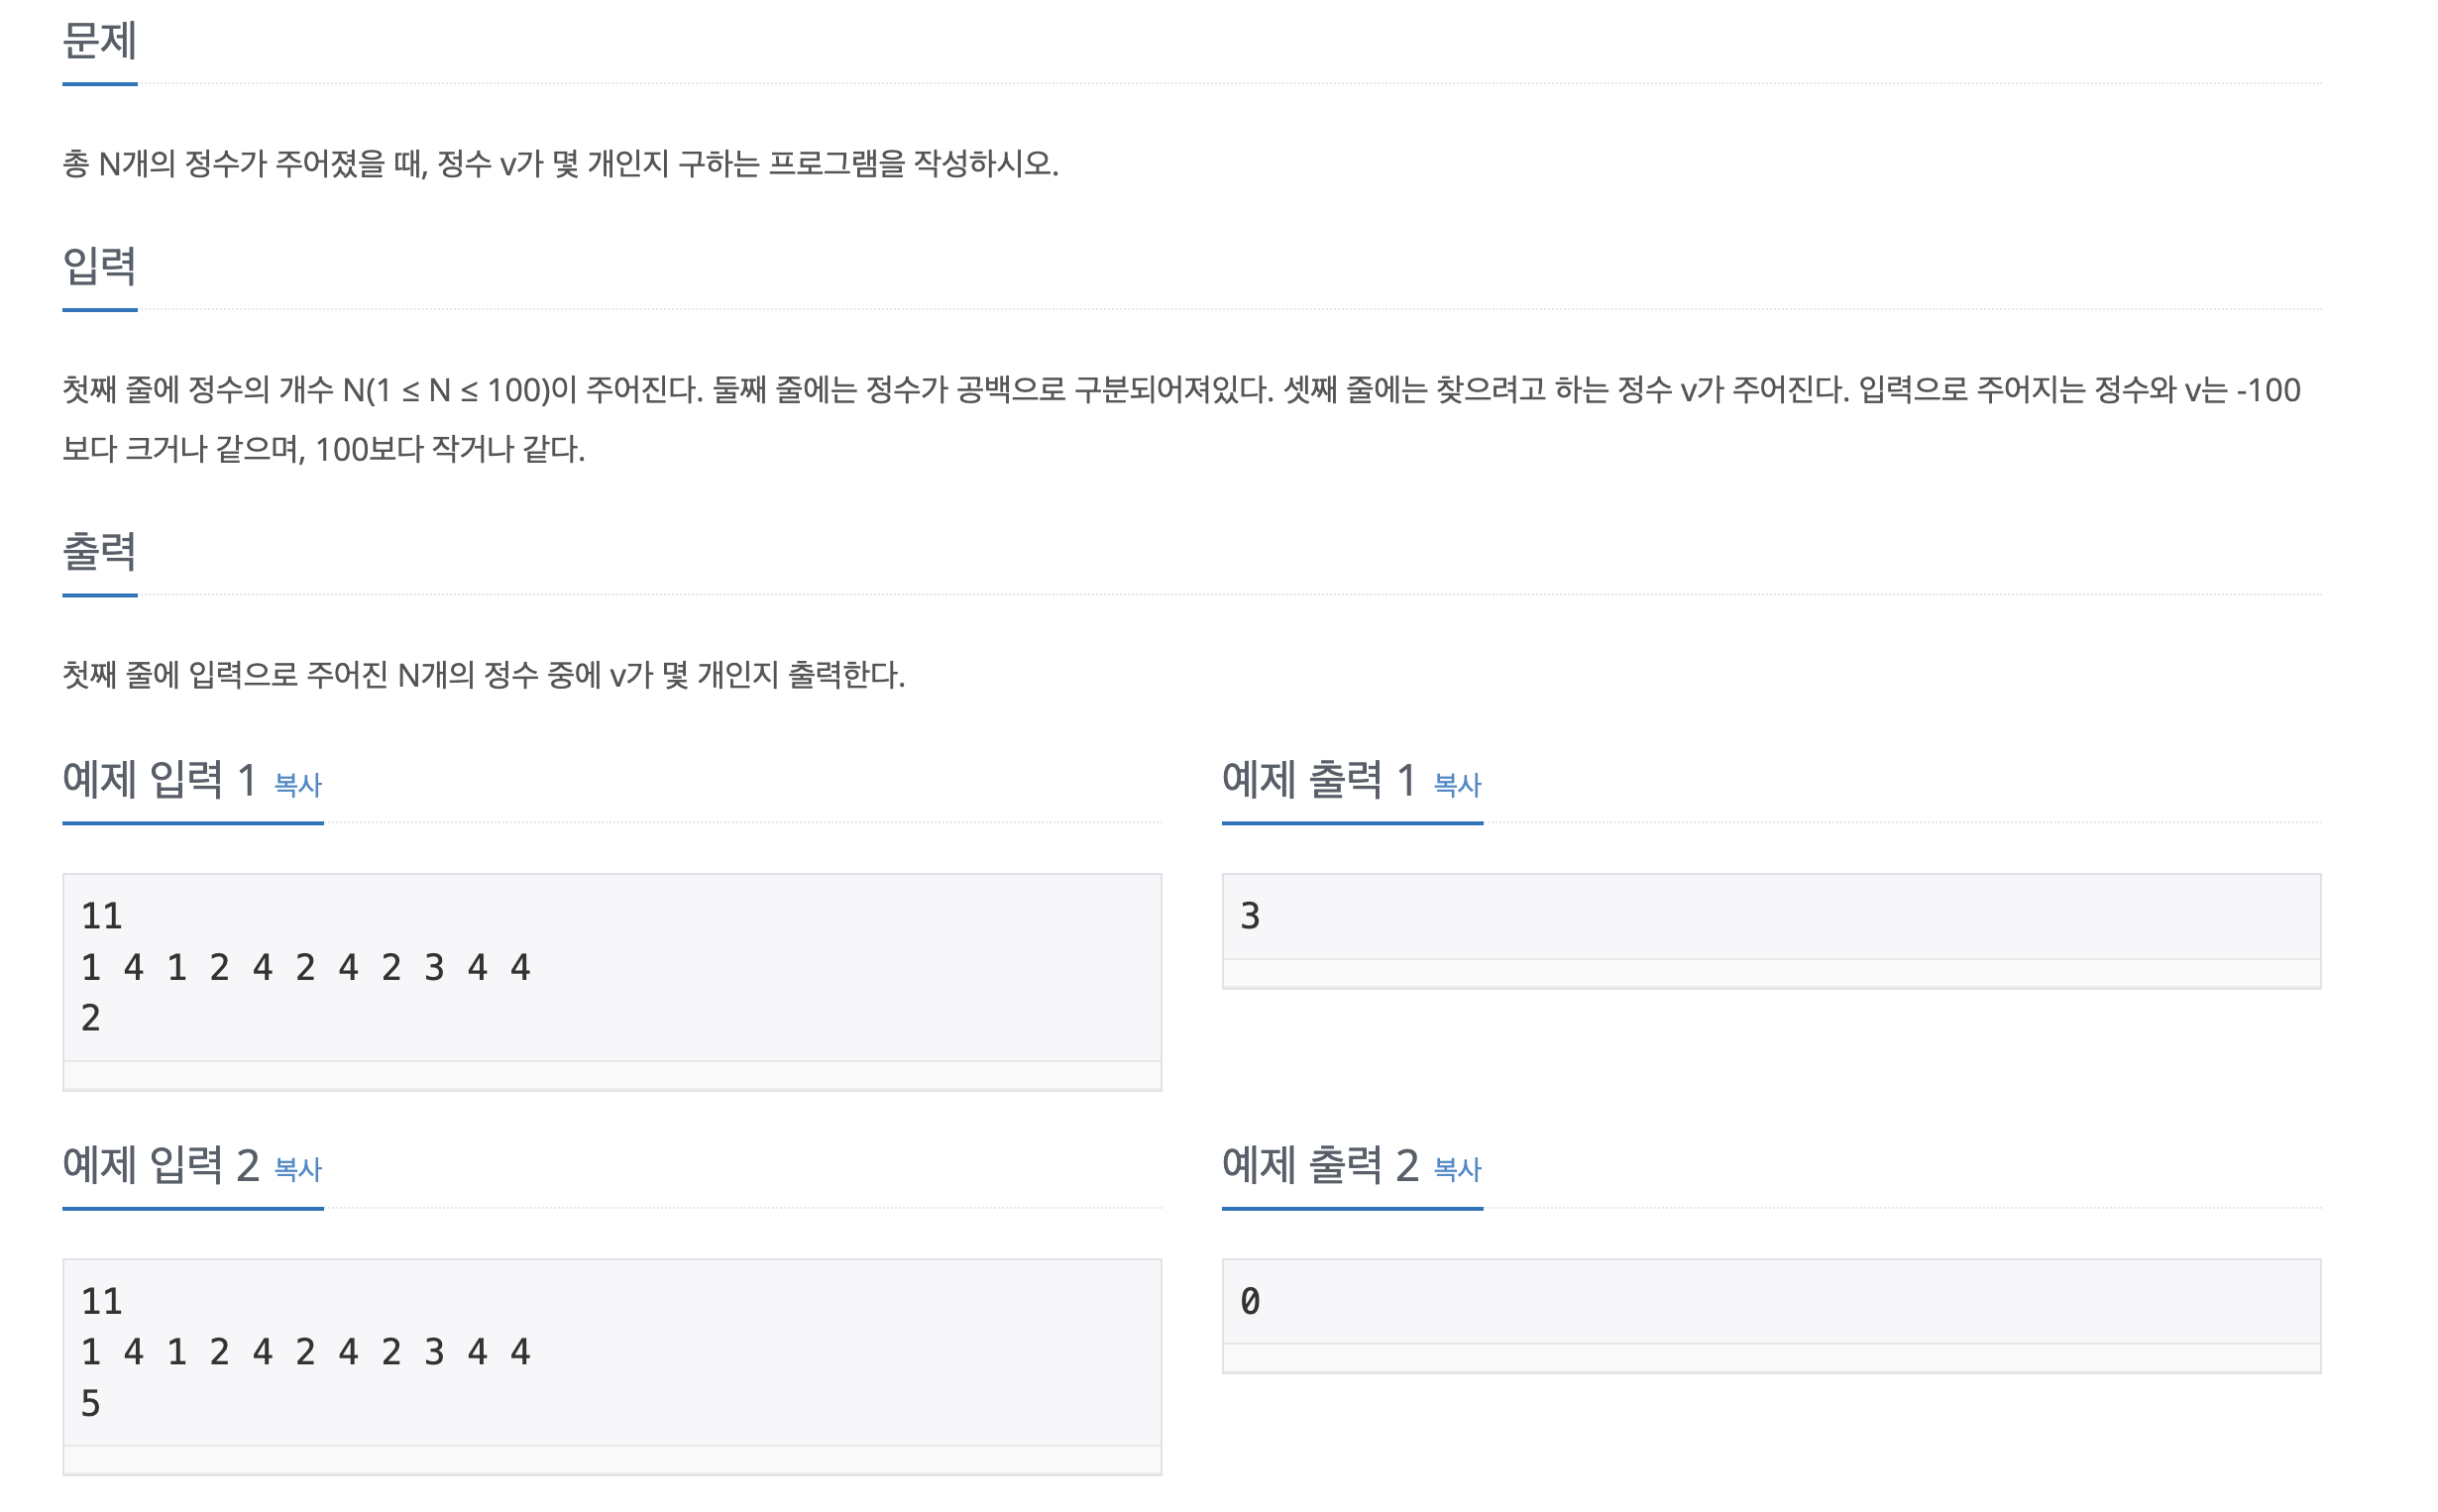Click the example output 1 box showing 3

point(1771,917)
